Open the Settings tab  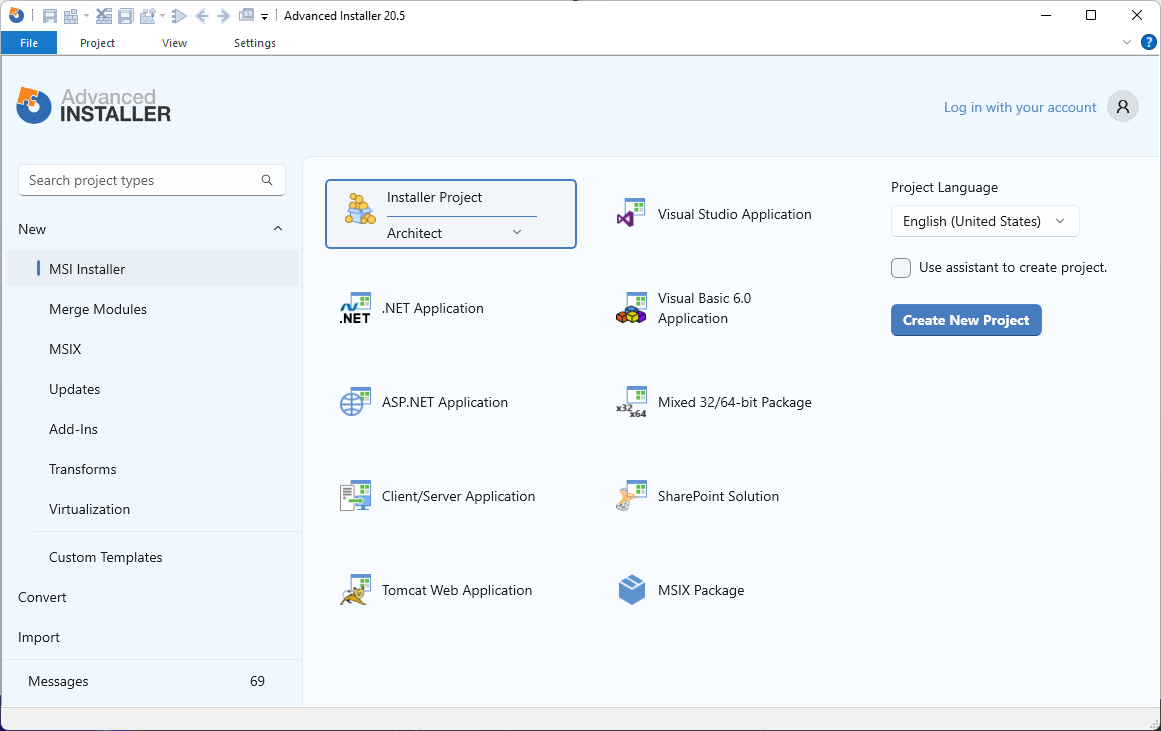pyautogui.click(x=255, y=43)
